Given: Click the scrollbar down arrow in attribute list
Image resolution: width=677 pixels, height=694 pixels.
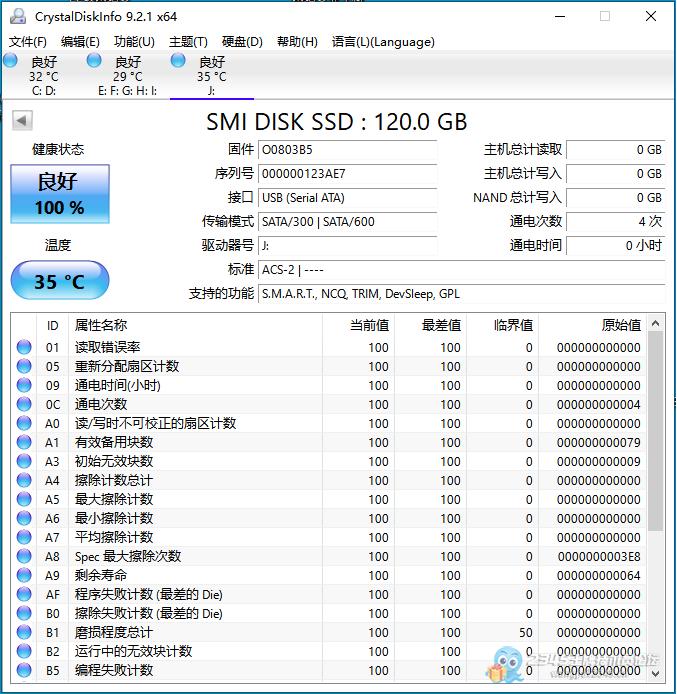Looking at the screenshot, I should point(655,673).
